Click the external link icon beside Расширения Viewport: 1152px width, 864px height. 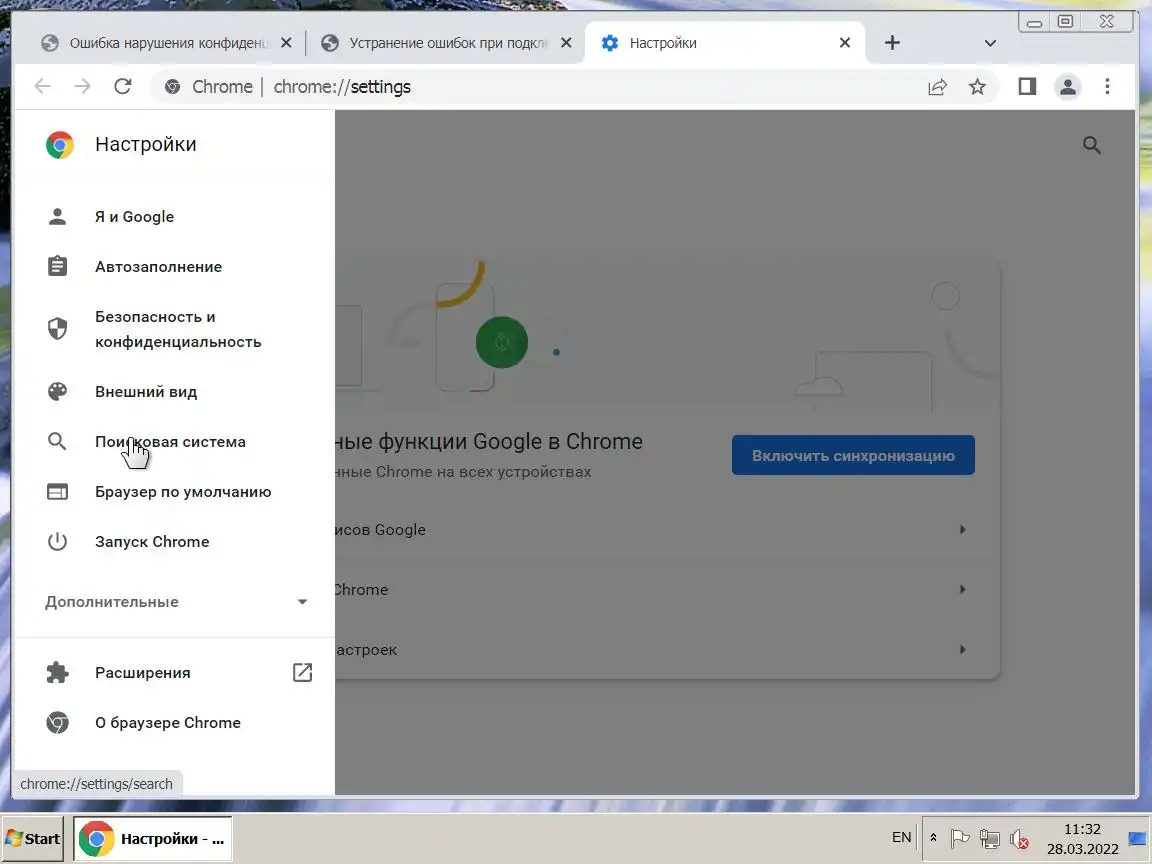303,672
